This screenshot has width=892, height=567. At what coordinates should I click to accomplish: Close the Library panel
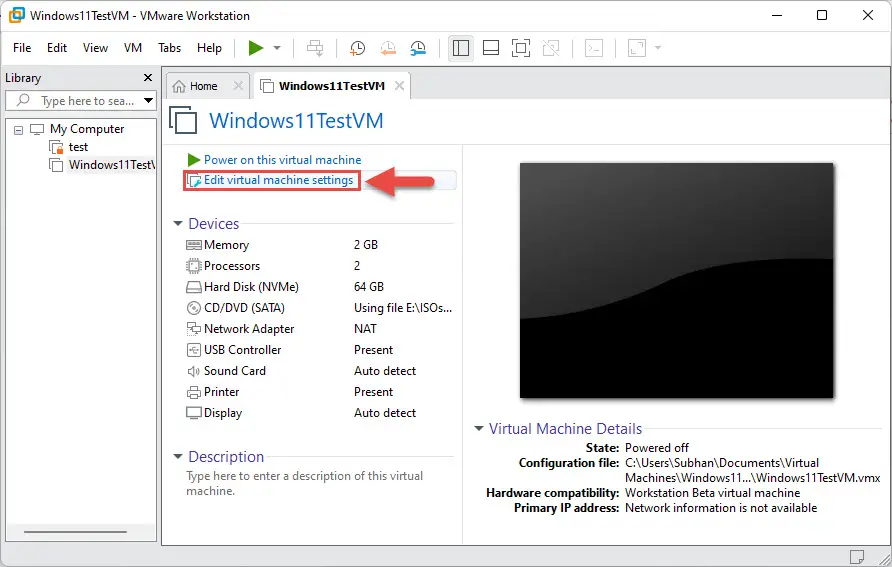pos(148,77)
